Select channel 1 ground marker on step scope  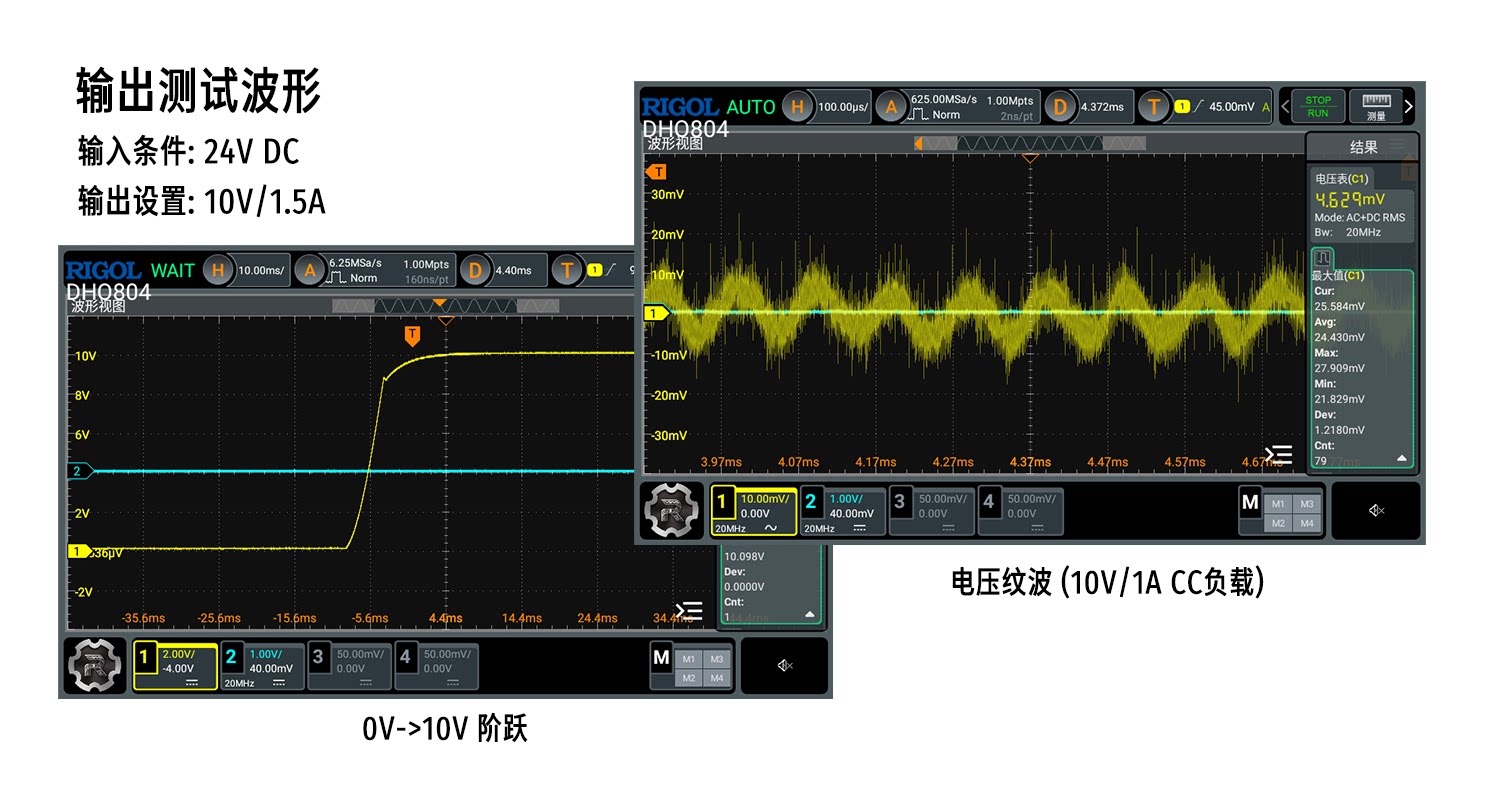click(x=78, y=550)
